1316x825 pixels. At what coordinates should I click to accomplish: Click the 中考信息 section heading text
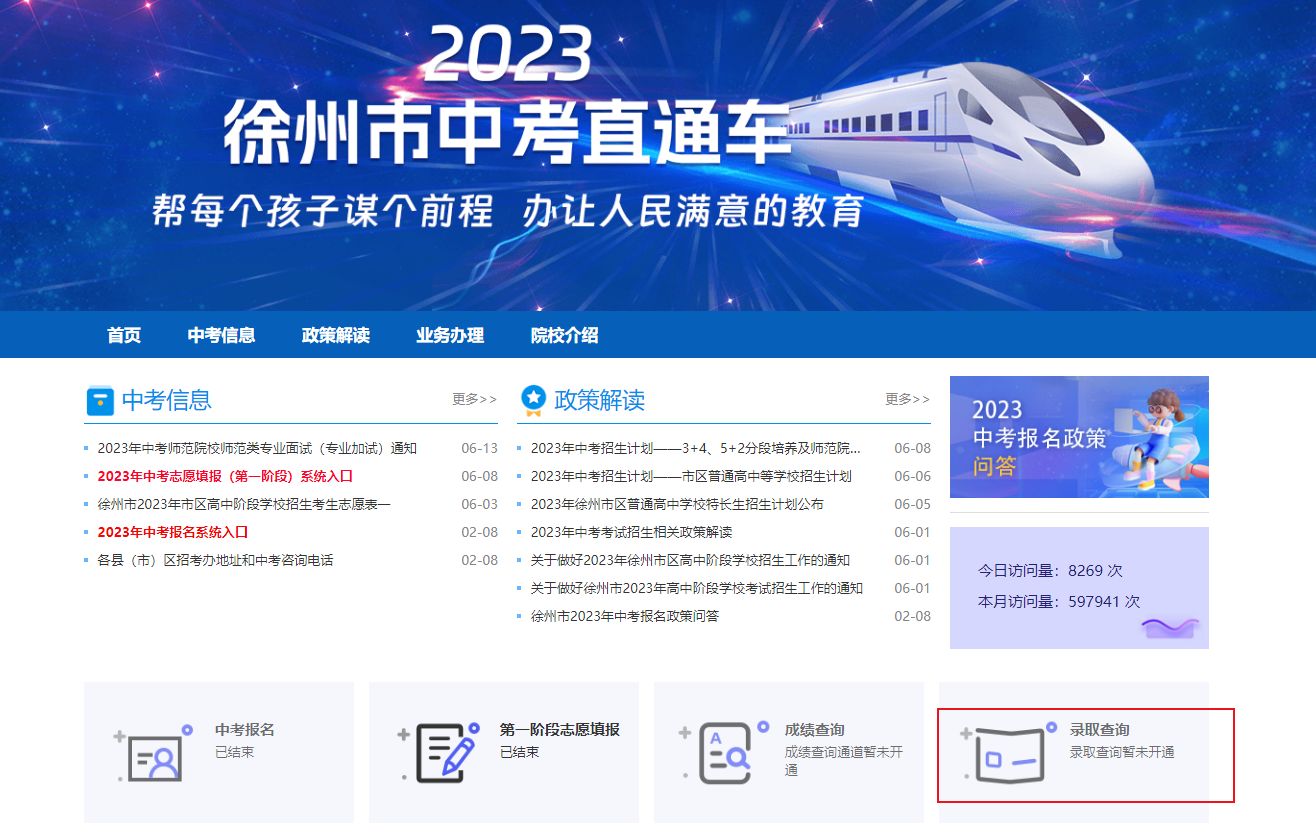pyautogui.click(x=167, y=400)
